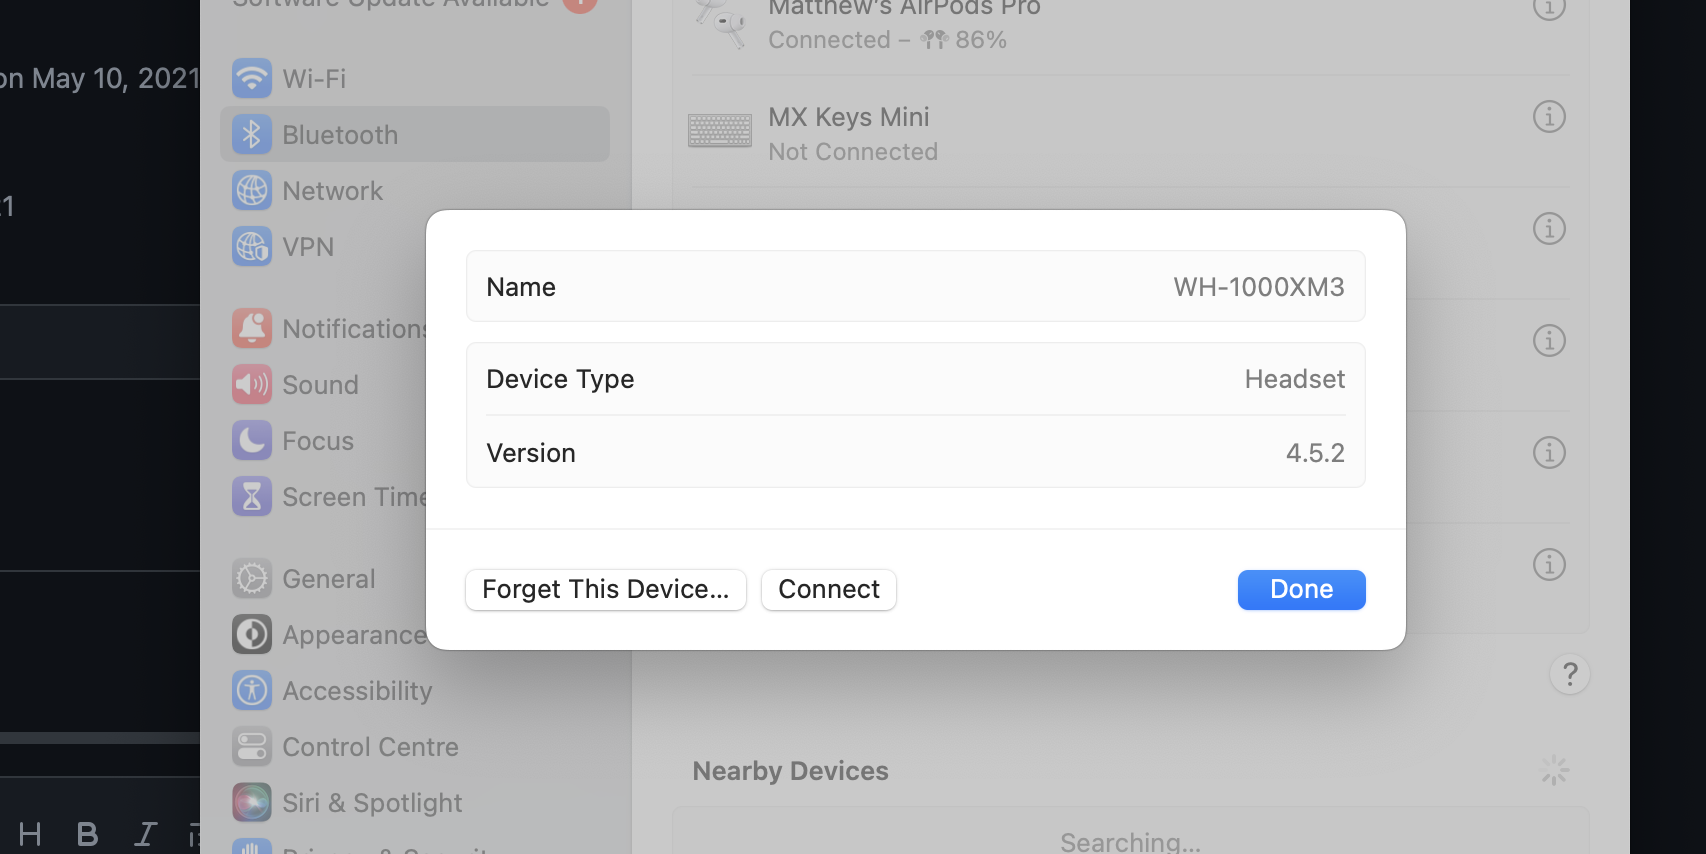Click the info button next to MX Keys Mini

(x=1549, y=116)
